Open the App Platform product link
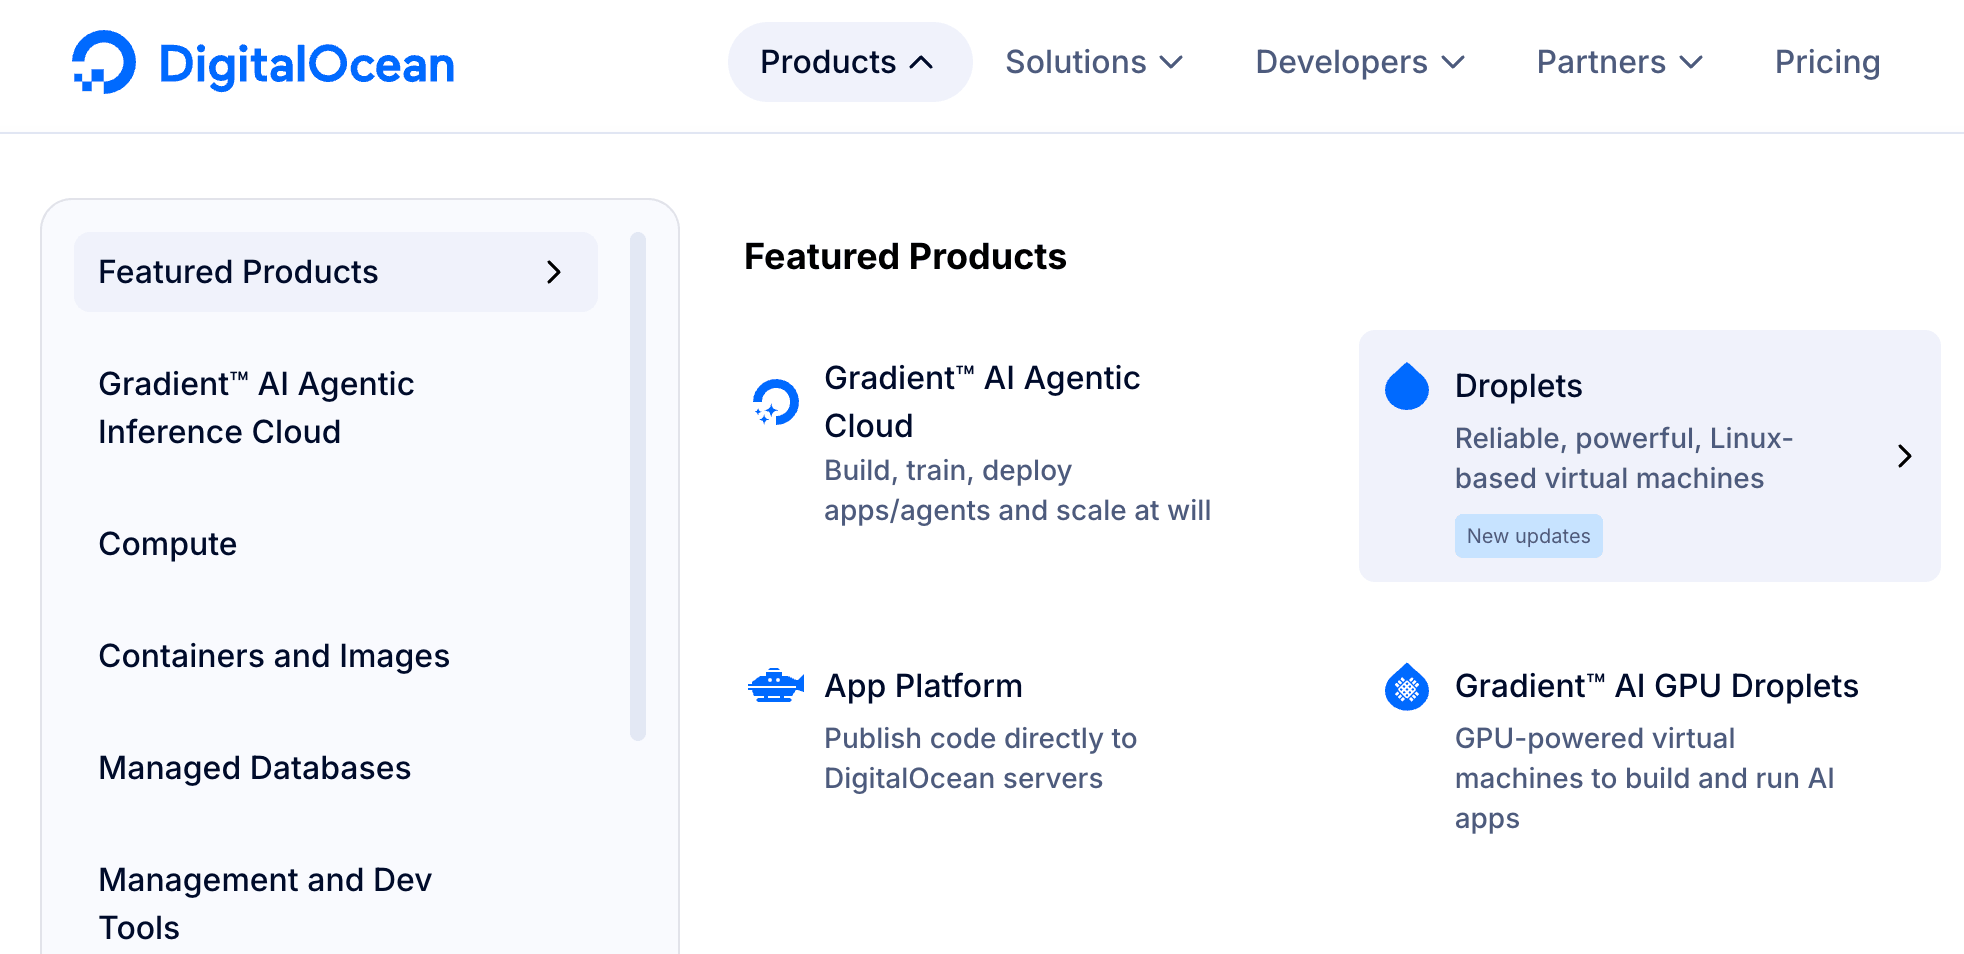The image size is (1964, 954). click(x=923, y=686)
